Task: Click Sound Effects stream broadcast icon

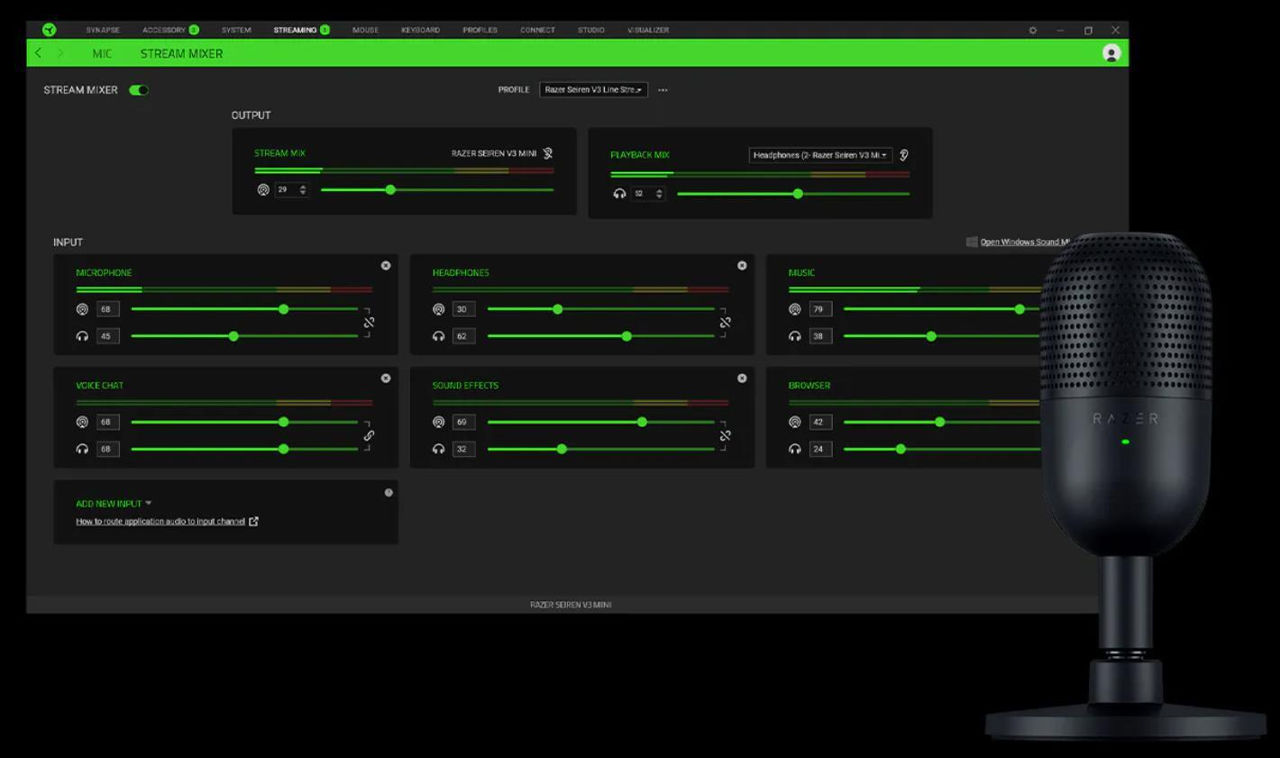Action: pyautogui.click(x=438, y=422)
